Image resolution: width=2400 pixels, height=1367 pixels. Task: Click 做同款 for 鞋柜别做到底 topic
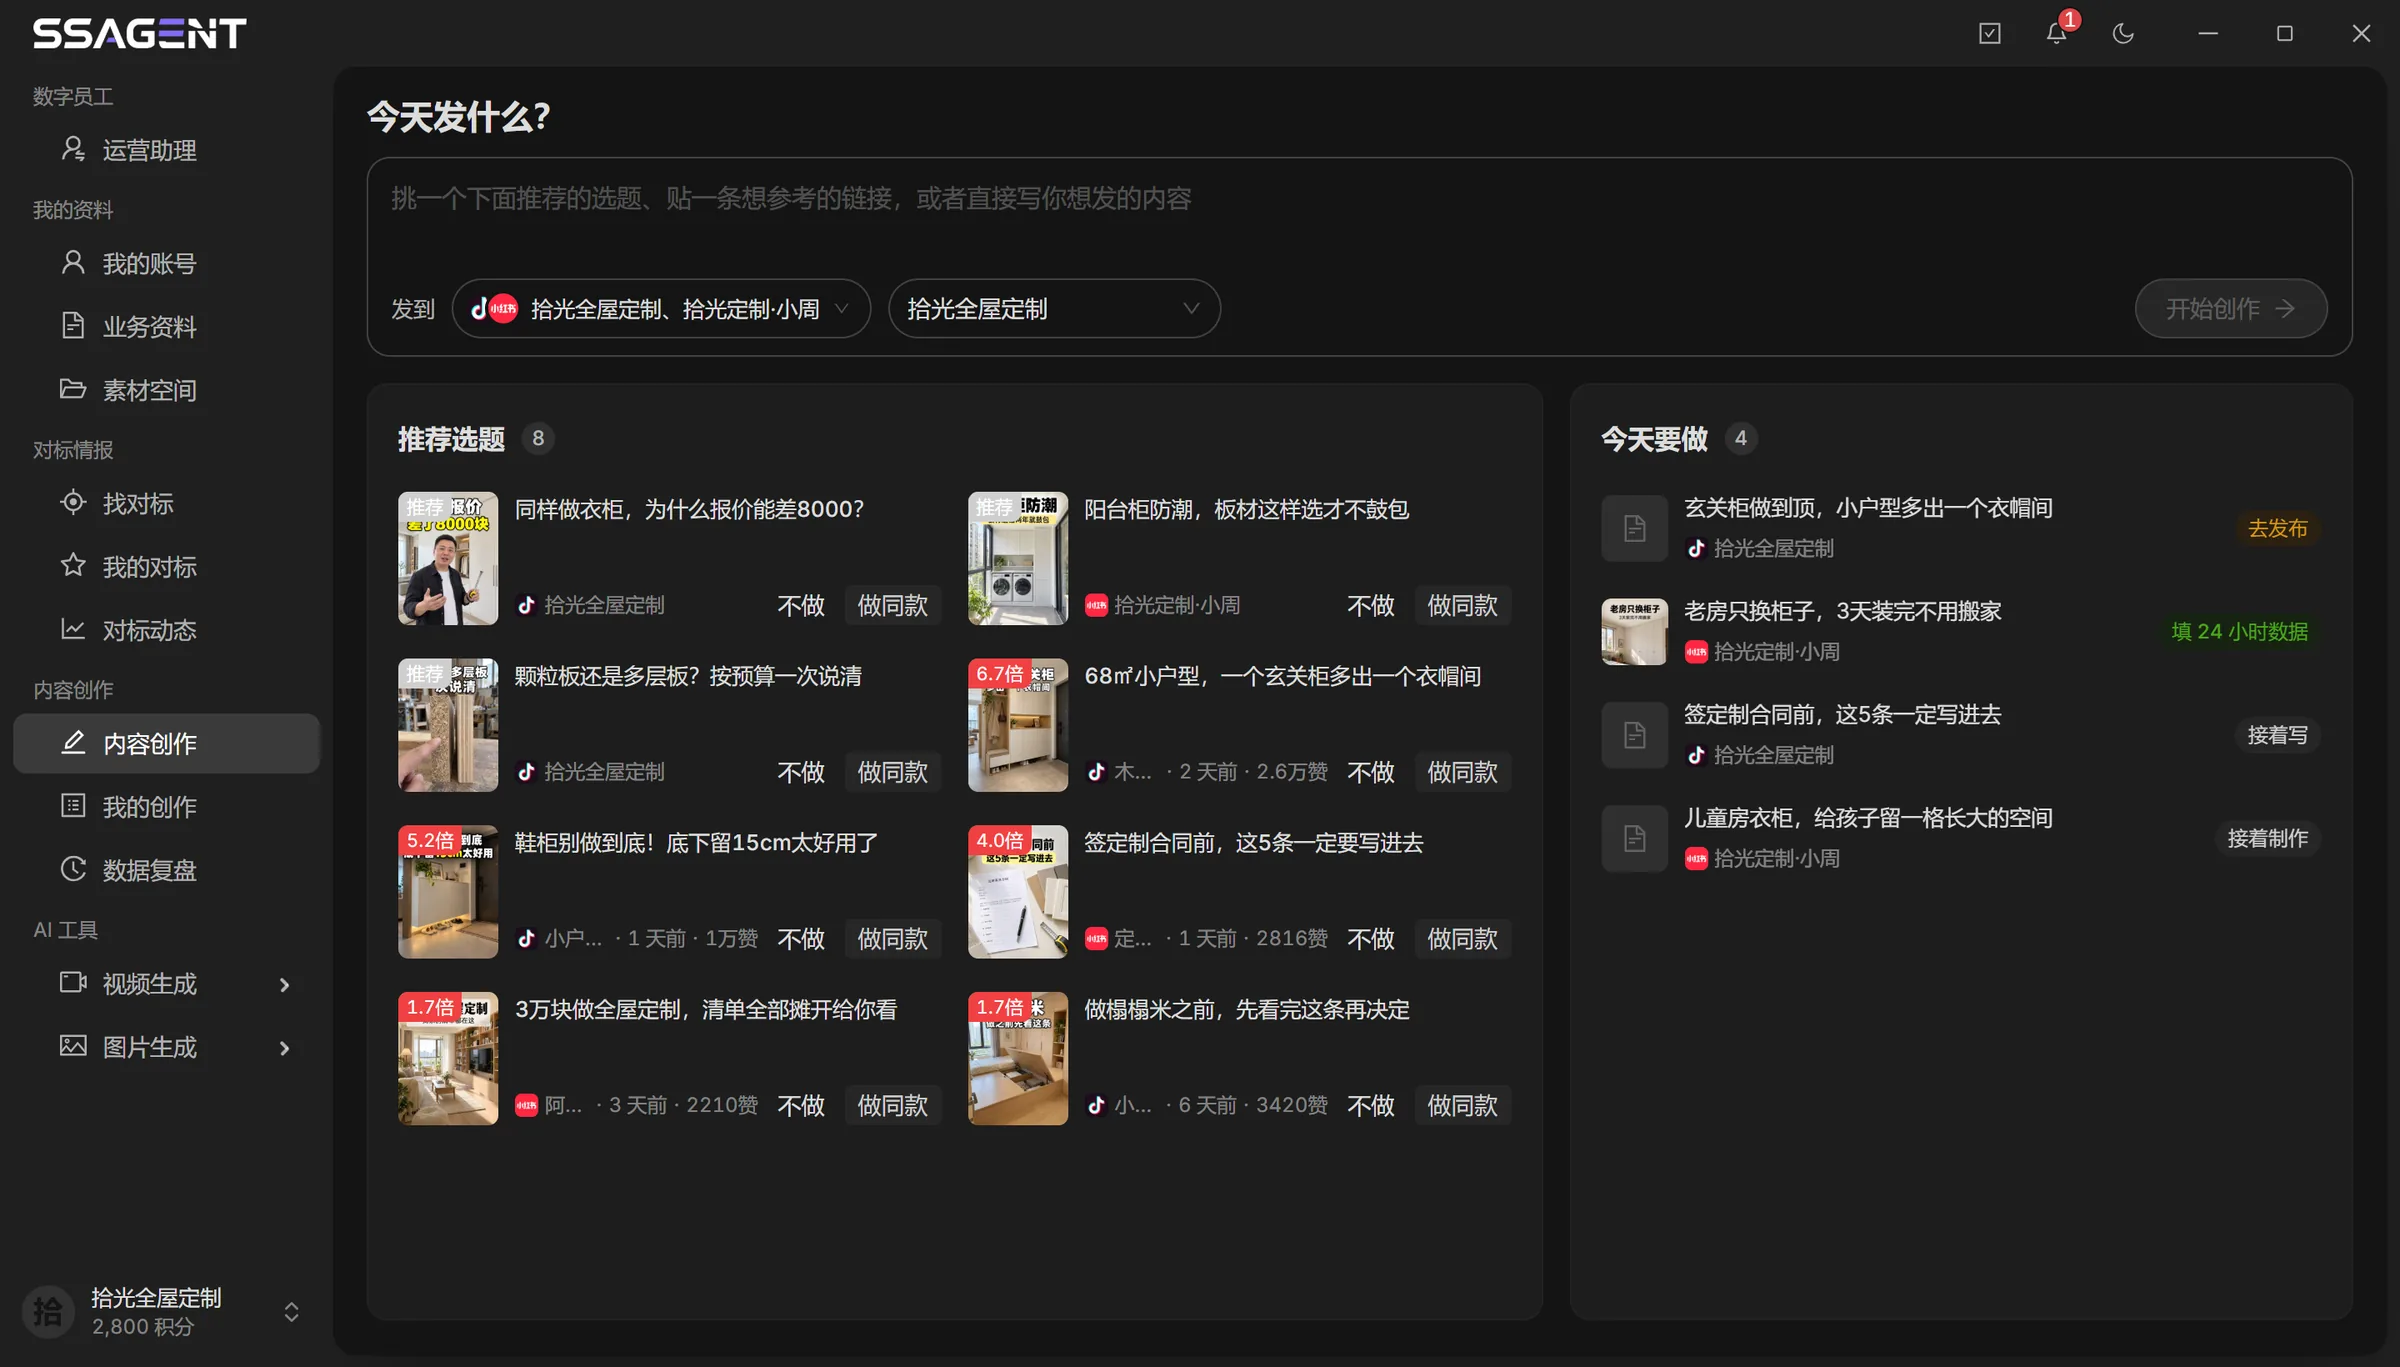coord(893,939)
